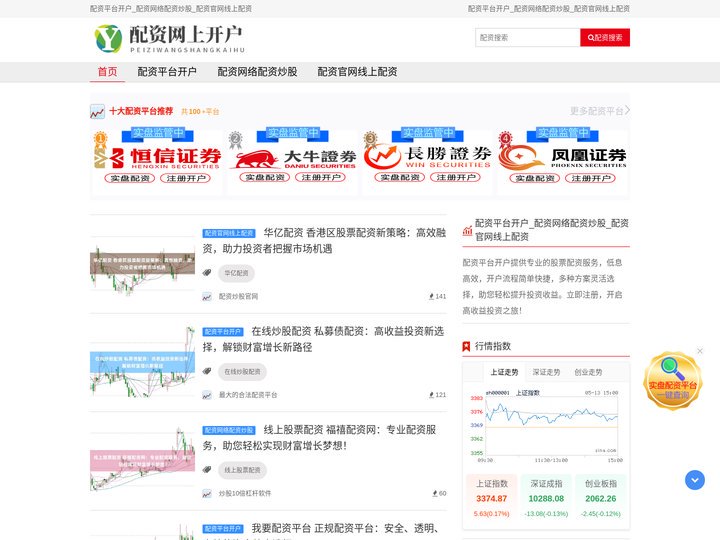
Task: Click the gold 实盘配资平台一键查询 floating badge
Action: pos(673,381)
